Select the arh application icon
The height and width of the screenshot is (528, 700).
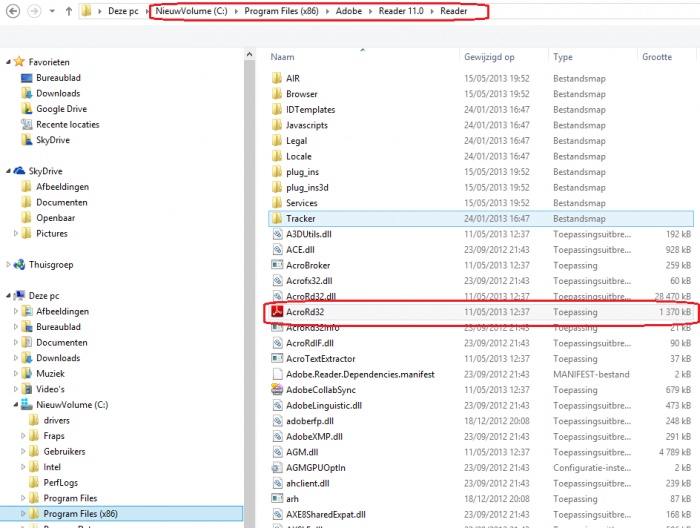(x=277, y=499)
